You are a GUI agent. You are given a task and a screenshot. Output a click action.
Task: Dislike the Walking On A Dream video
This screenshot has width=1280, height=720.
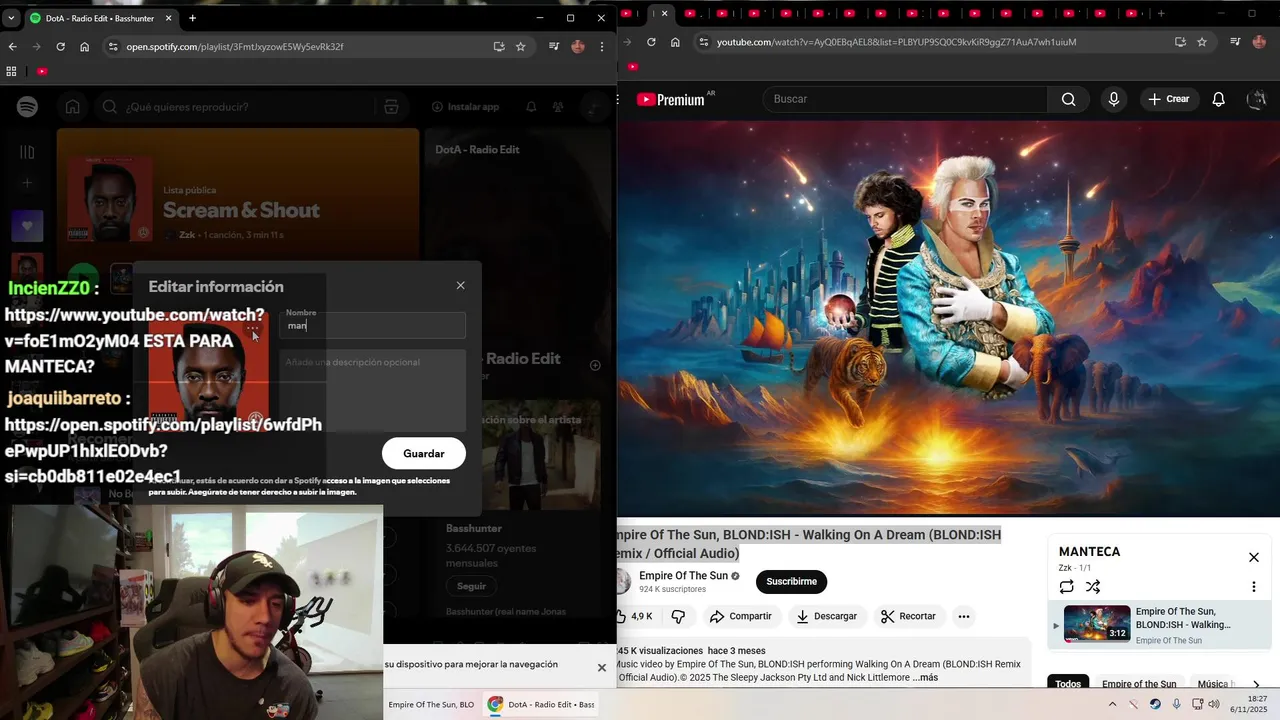click(x=678, y=616)
